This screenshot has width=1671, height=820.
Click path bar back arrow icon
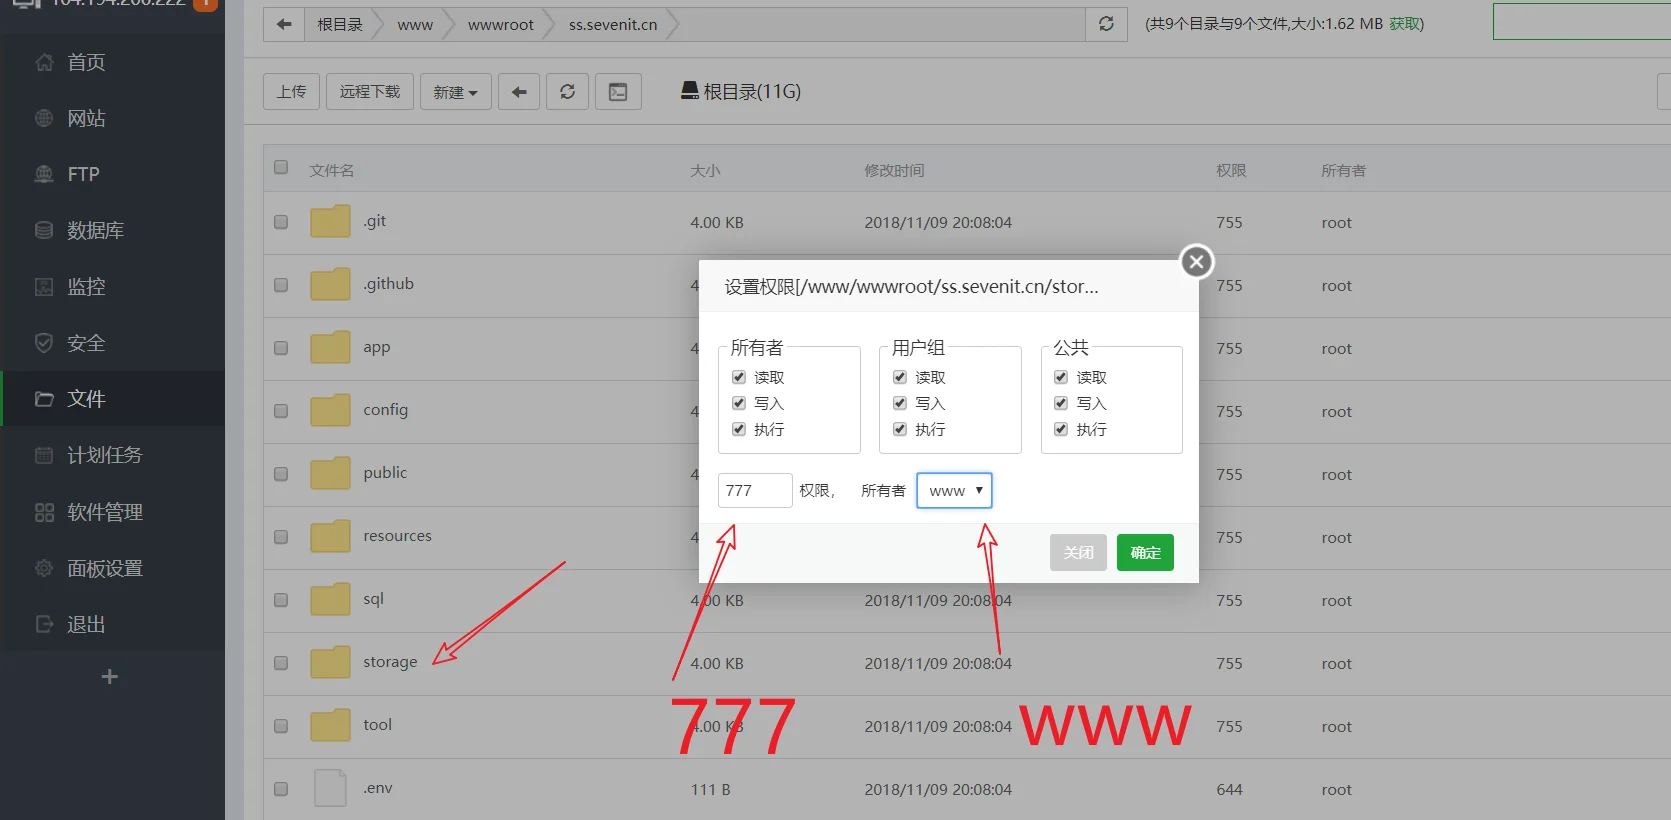tap(284, 24)
